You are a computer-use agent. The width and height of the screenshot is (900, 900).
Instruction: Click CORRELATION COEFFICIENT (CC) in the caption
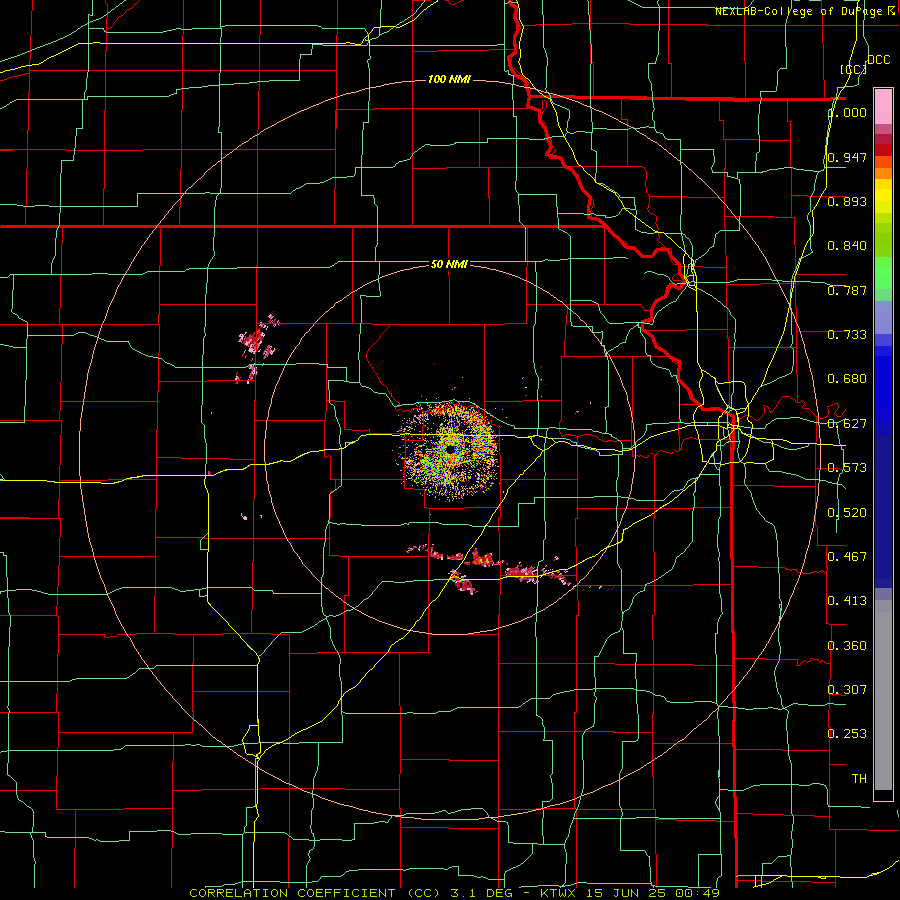(315, 893)
